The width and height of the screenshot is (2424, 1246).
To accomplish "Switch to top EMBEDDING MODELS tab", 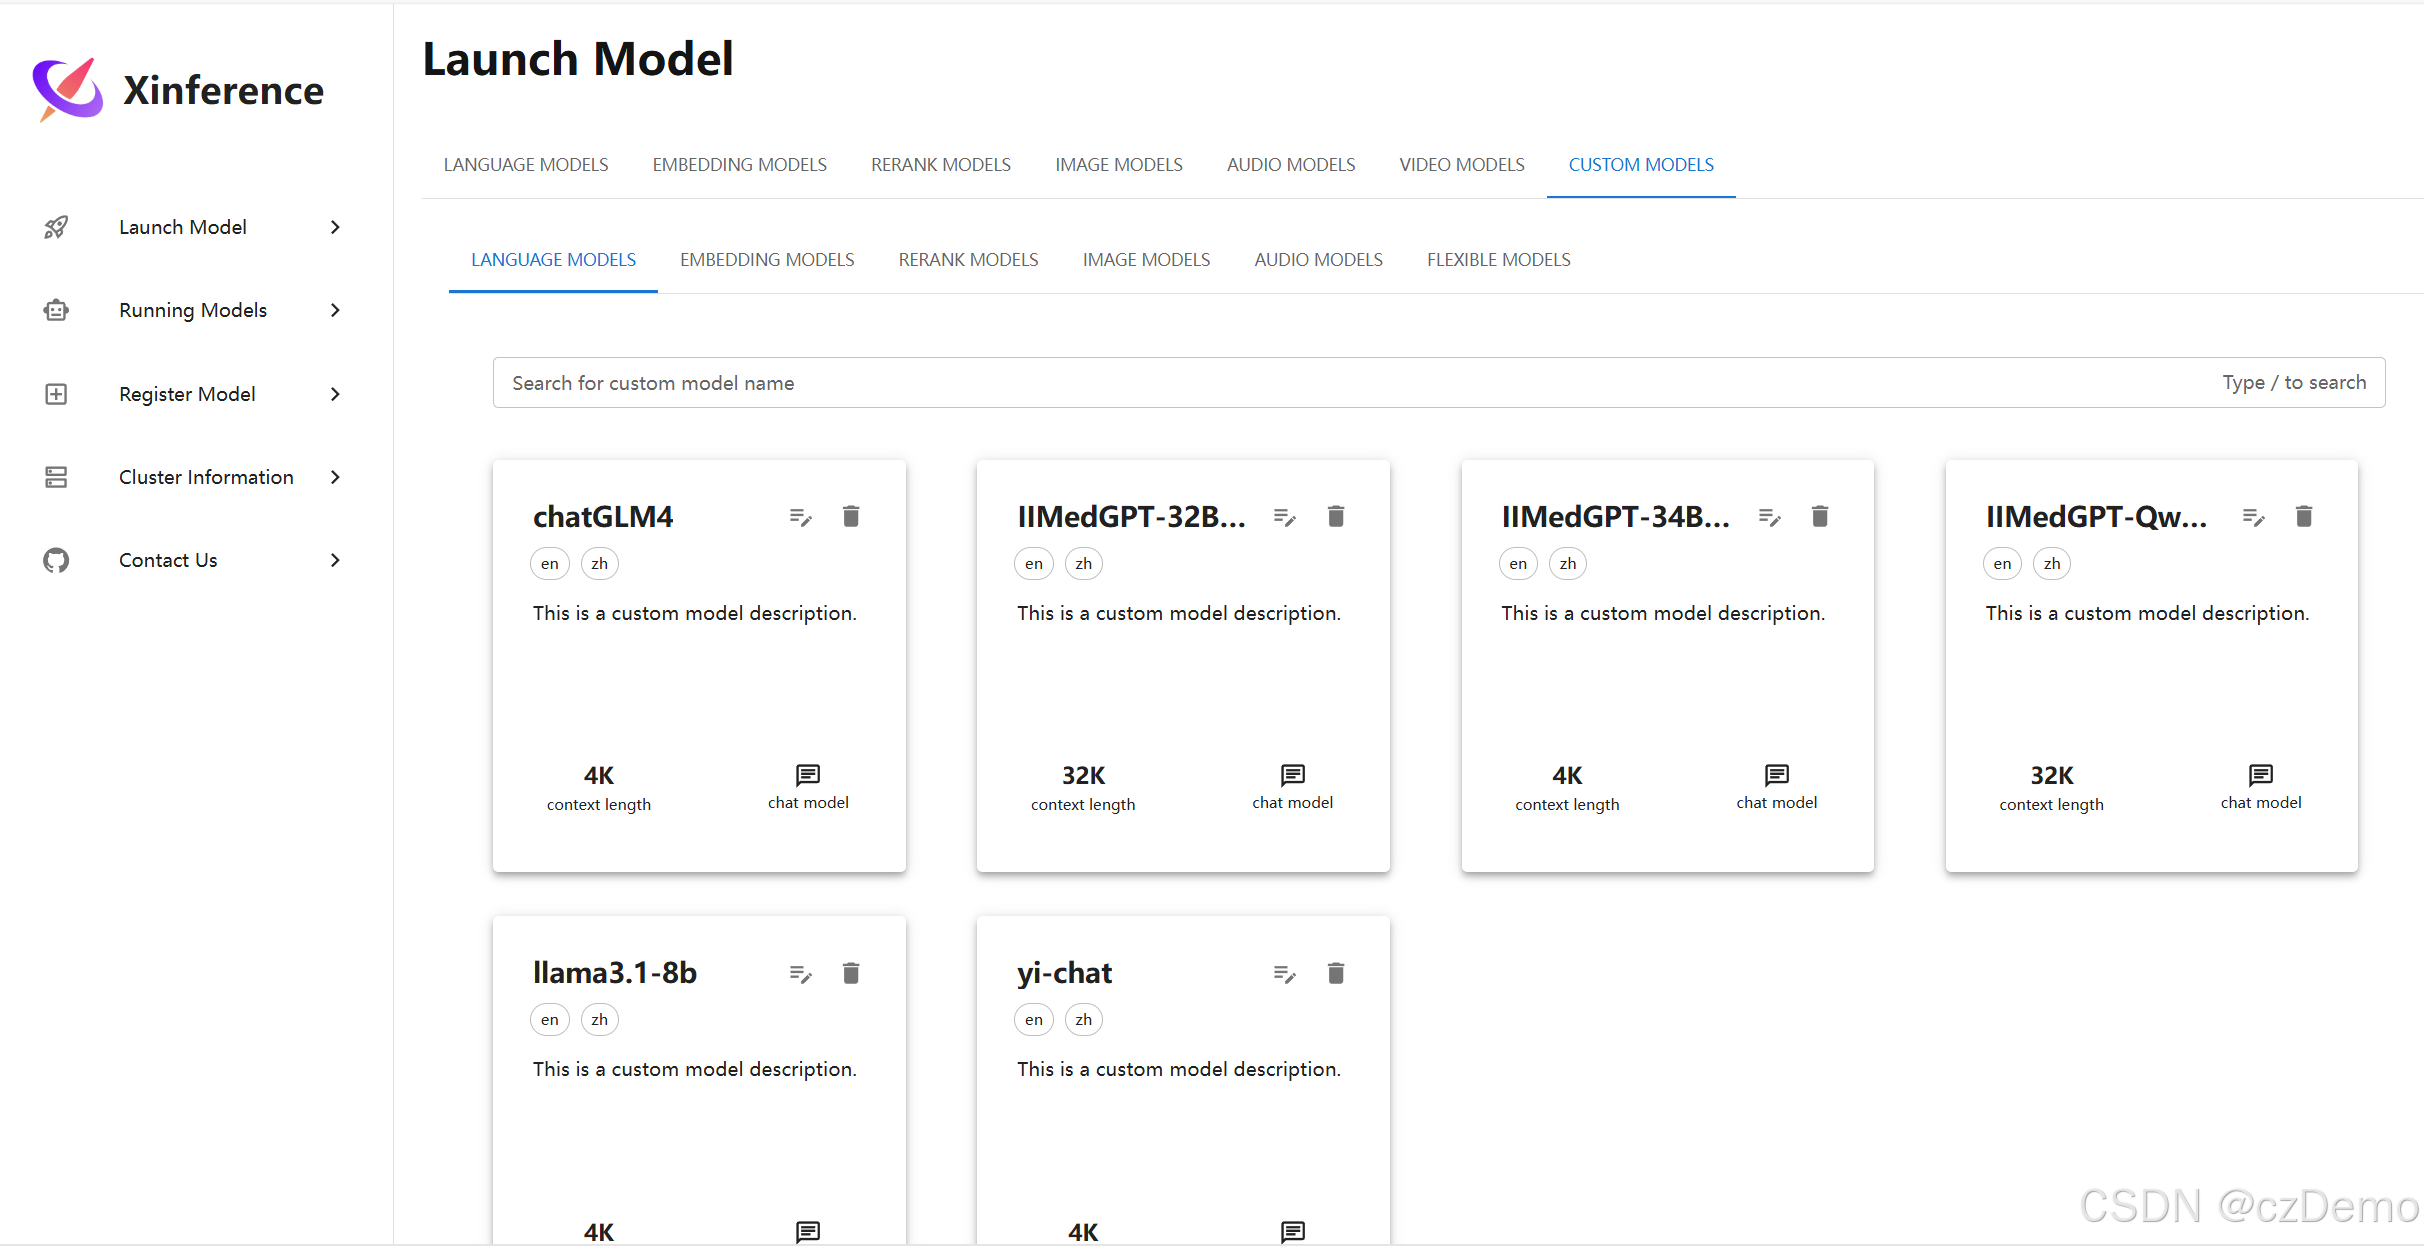I will click(740, 165).
